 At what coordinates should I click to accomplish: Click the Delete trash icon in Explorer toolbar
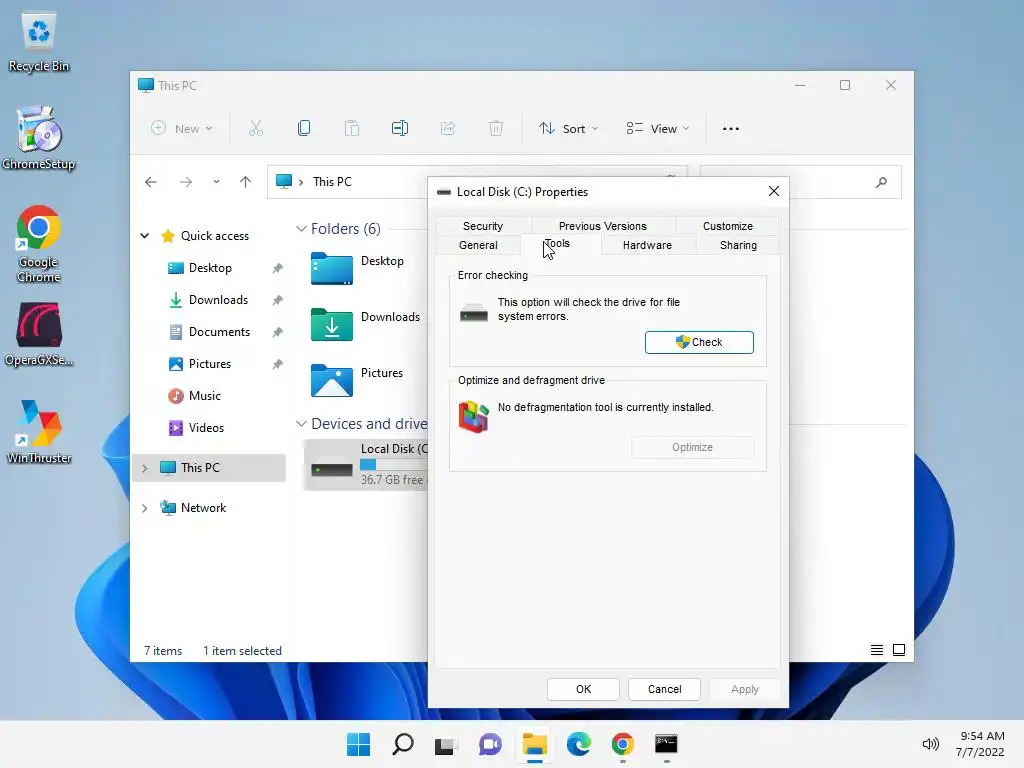click(x=496, y=129)
